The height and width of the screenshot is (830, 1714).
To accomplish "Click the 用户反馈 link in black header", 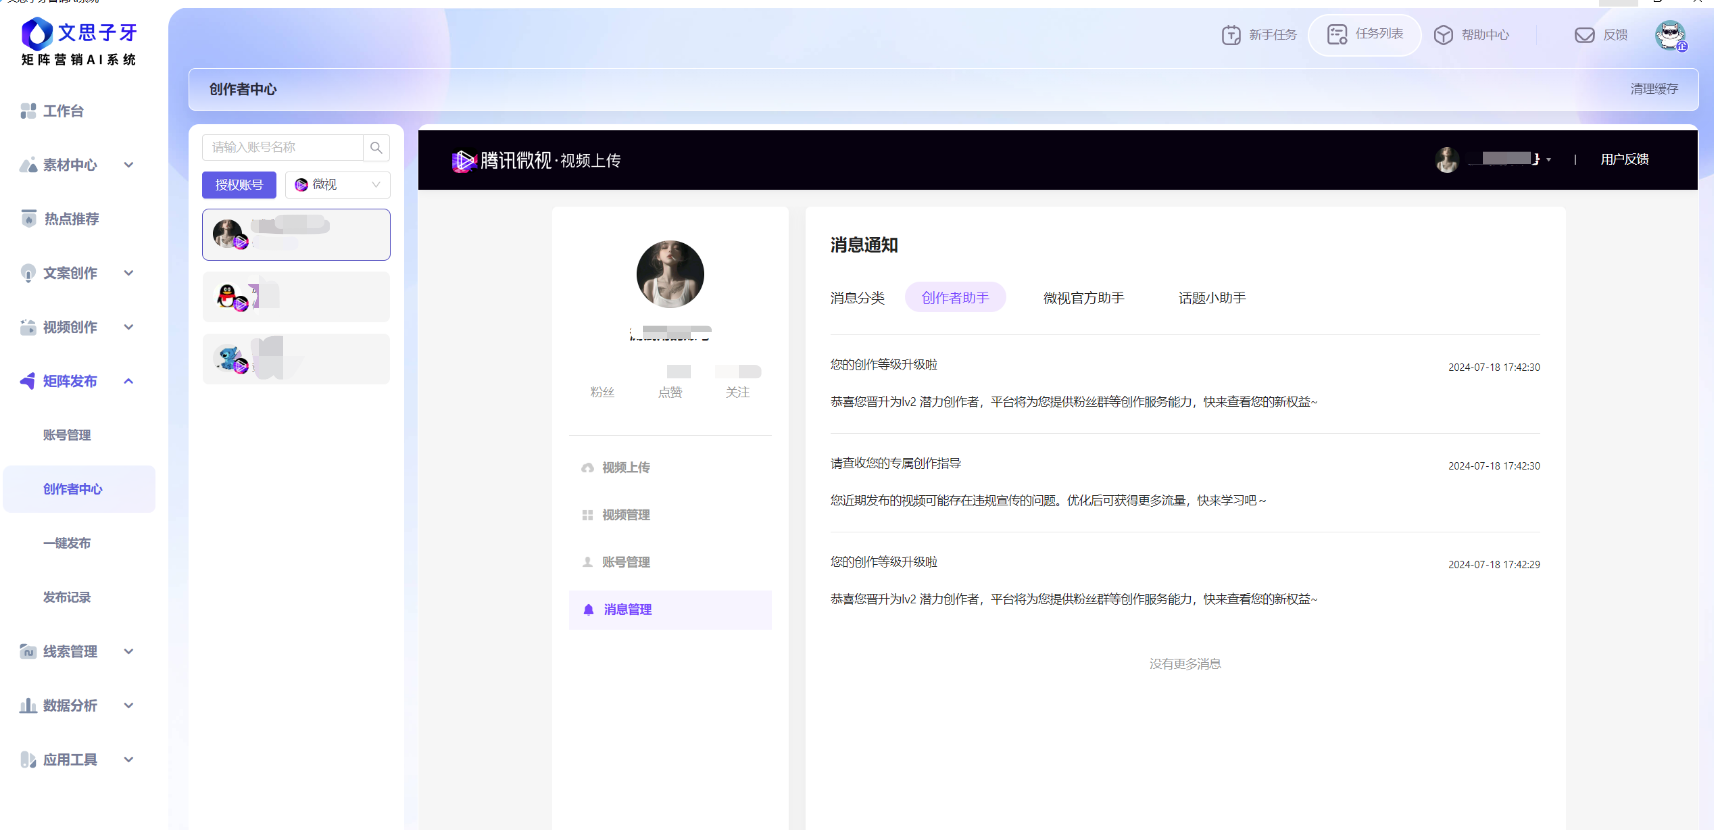I will [x=1624, y=159].
